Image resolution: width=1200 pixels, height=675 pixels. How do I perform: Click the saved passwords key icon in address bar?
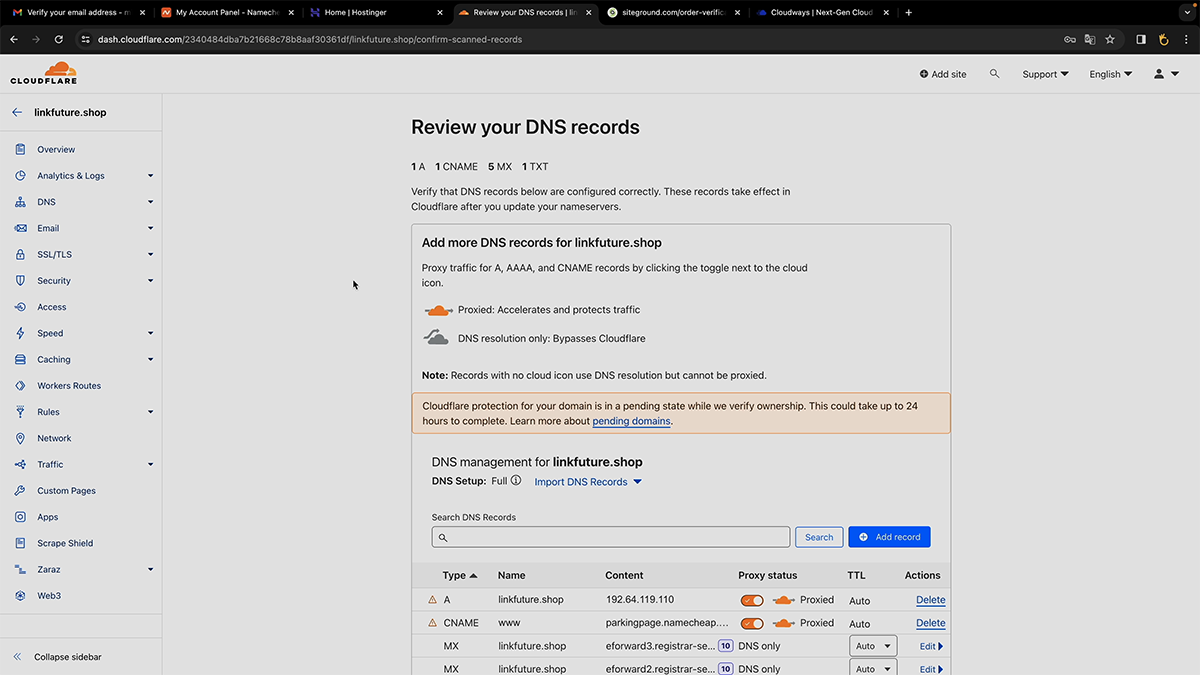coord(1069,39)
